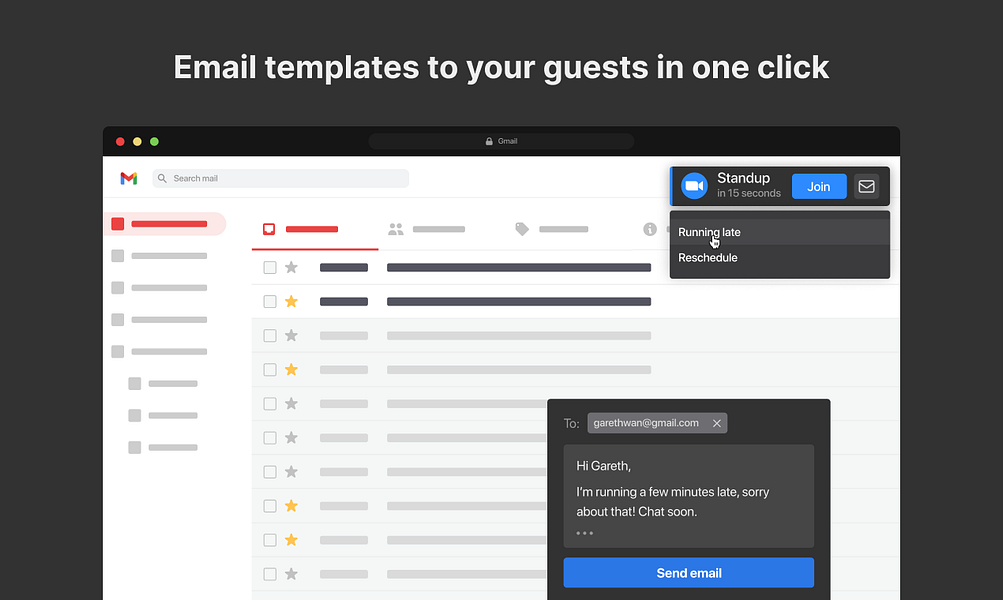
Task: Expand trimmed content via the three dots
Action: (584, 533)
